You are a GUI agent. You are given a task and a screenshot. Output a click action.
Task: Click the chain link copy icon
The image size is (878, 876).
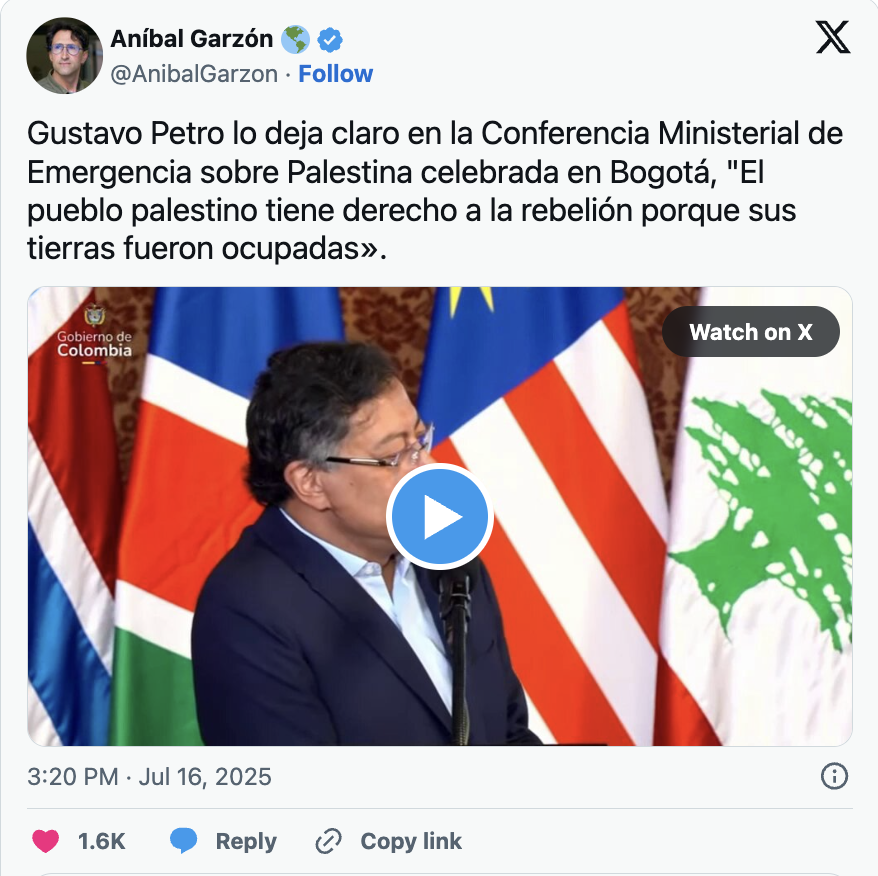[329, 841]
